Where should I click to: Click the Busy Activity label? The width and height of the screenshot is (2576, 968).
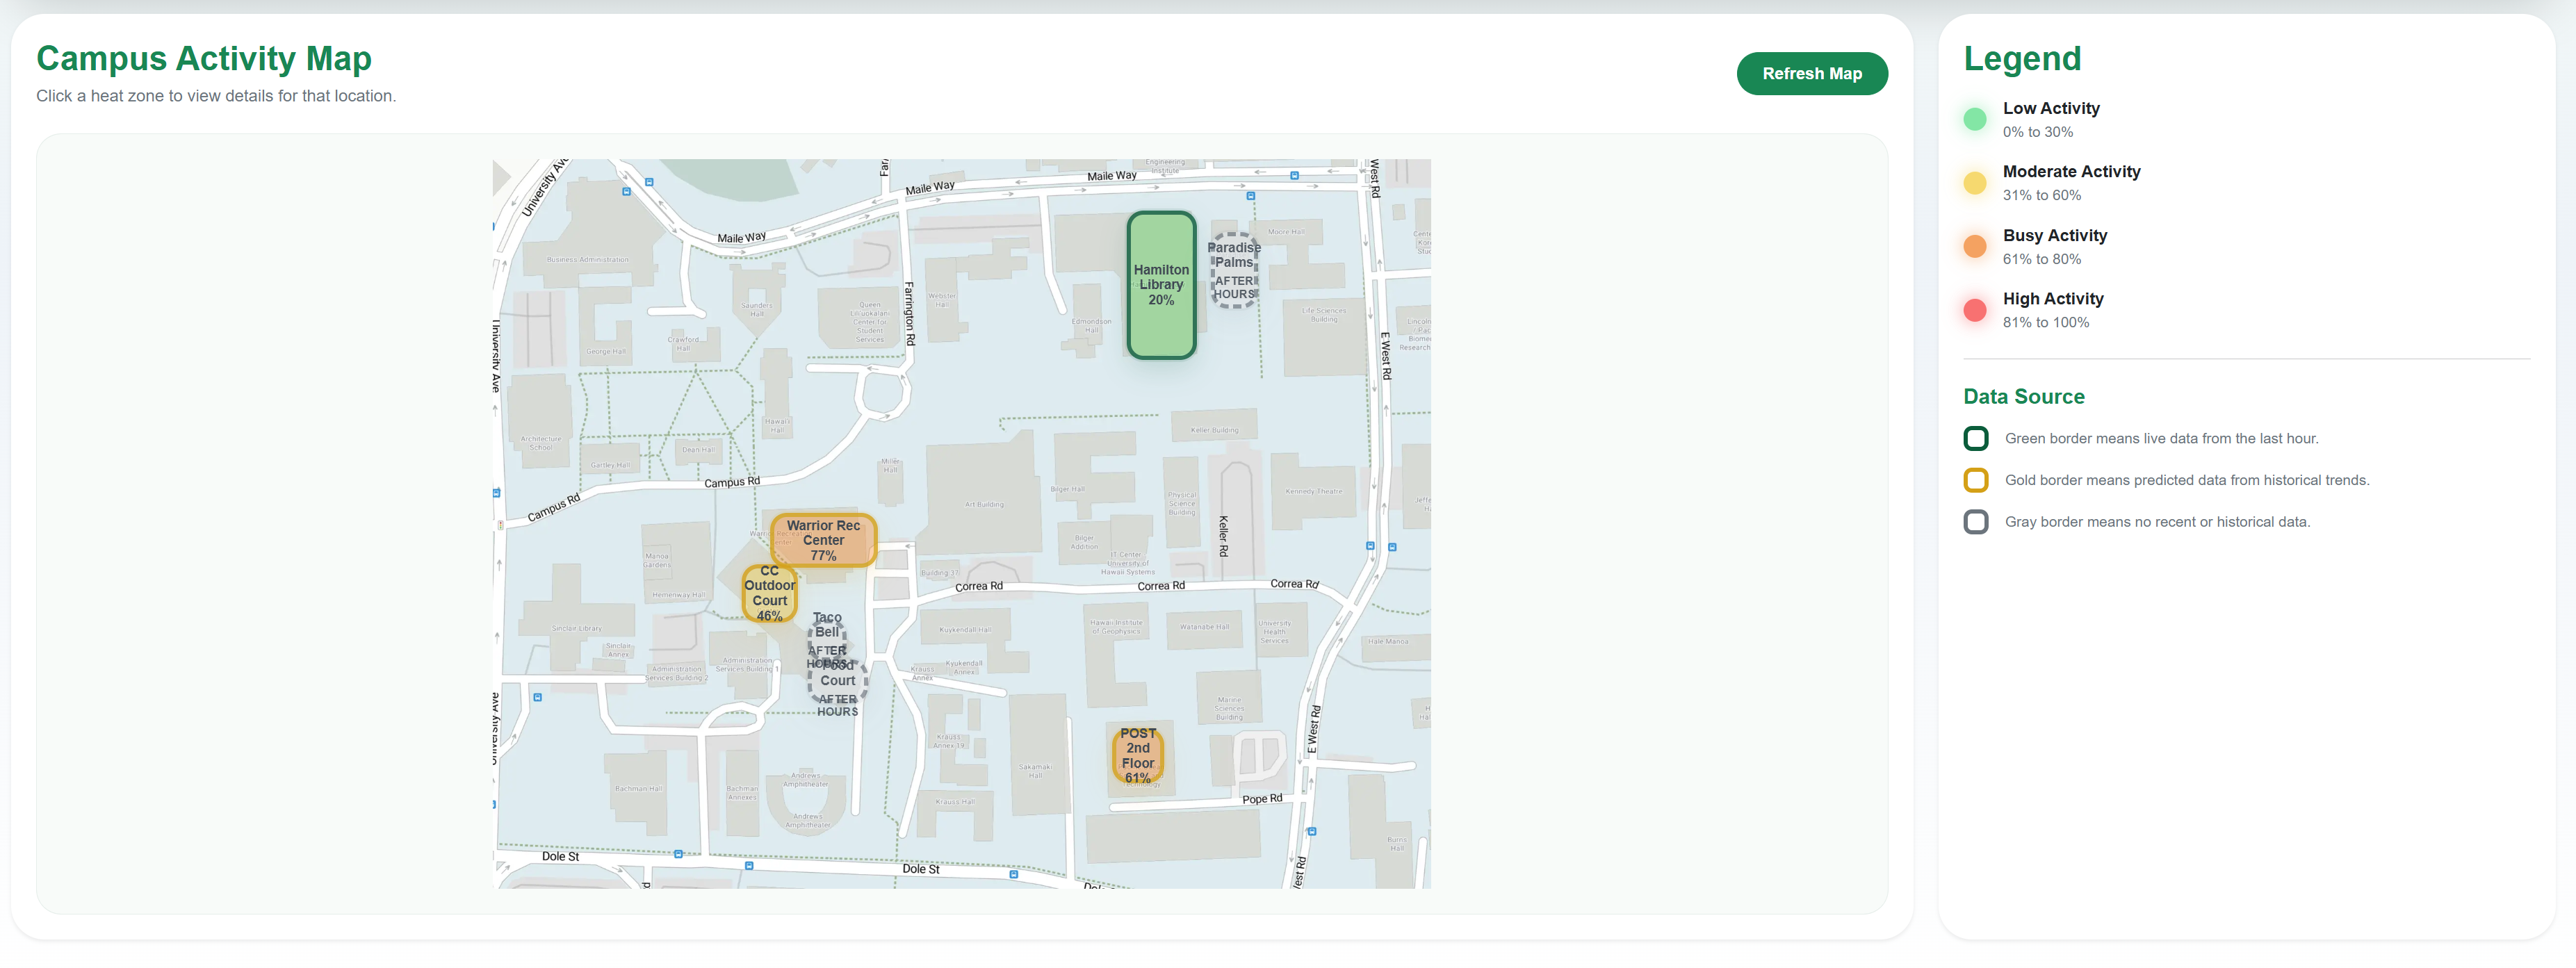pos(2054,236)
